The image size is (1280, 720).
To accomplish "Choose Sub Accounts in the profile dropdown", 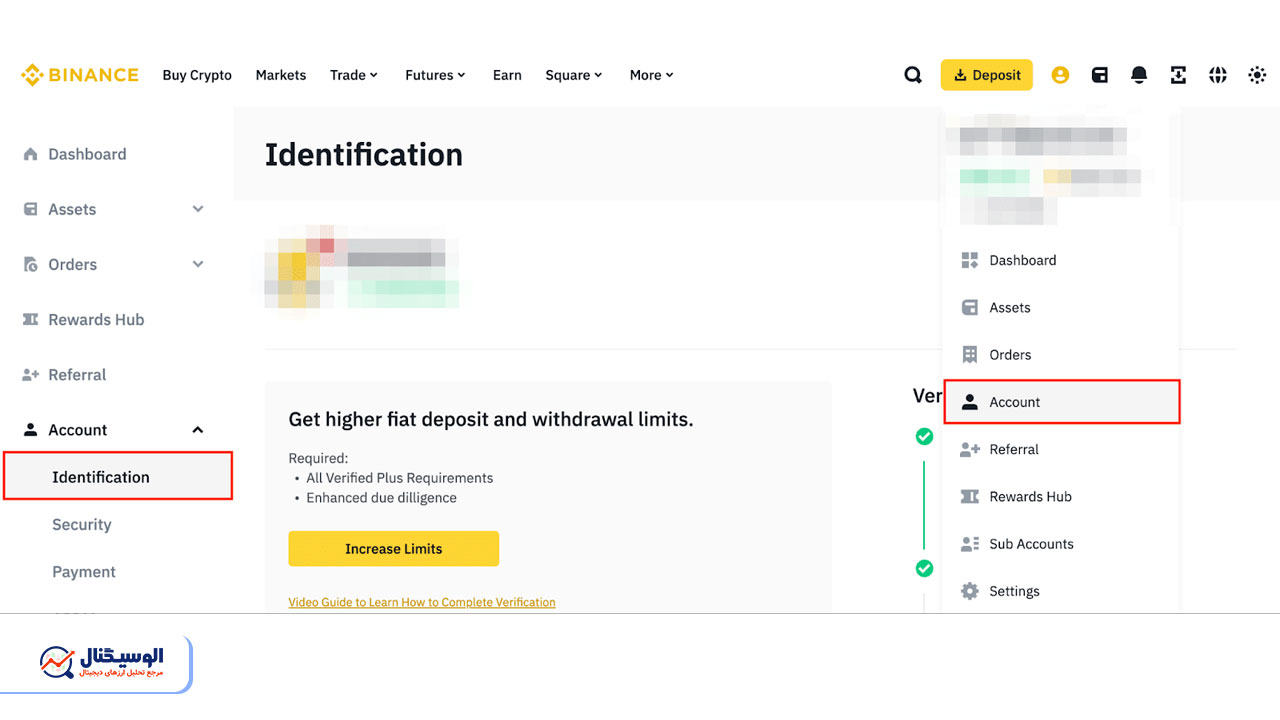I will (1031, 544).
